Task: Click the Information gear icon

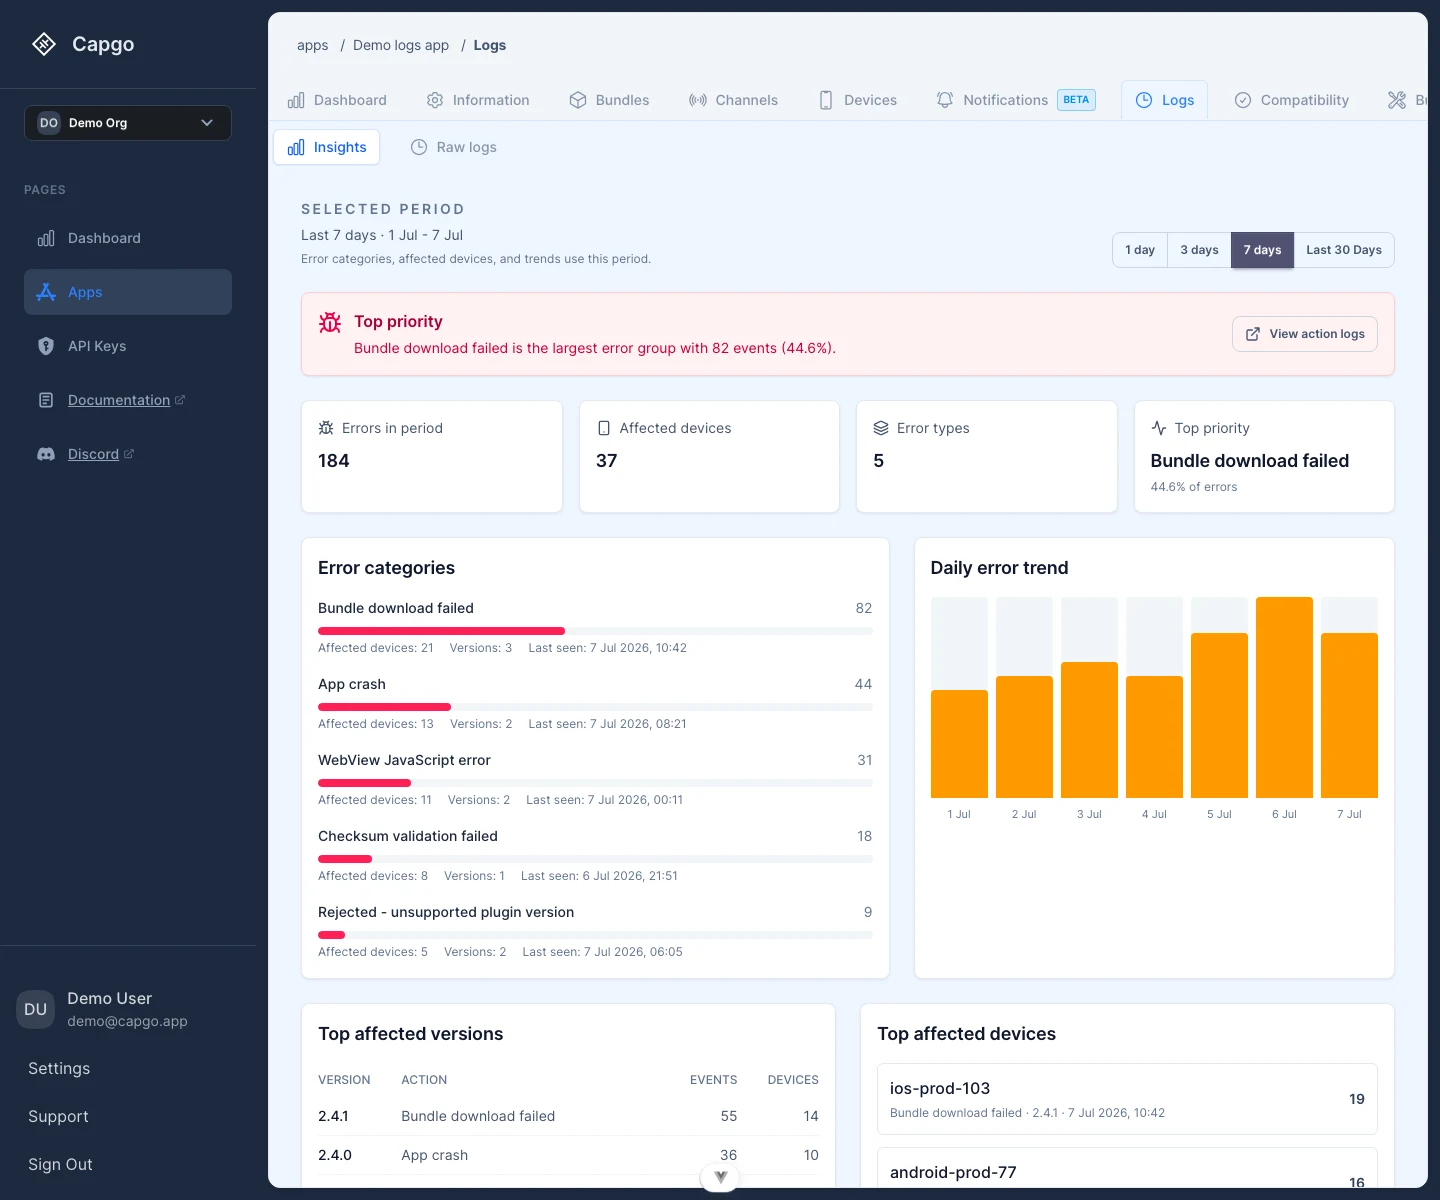Action: pos(435,100)
